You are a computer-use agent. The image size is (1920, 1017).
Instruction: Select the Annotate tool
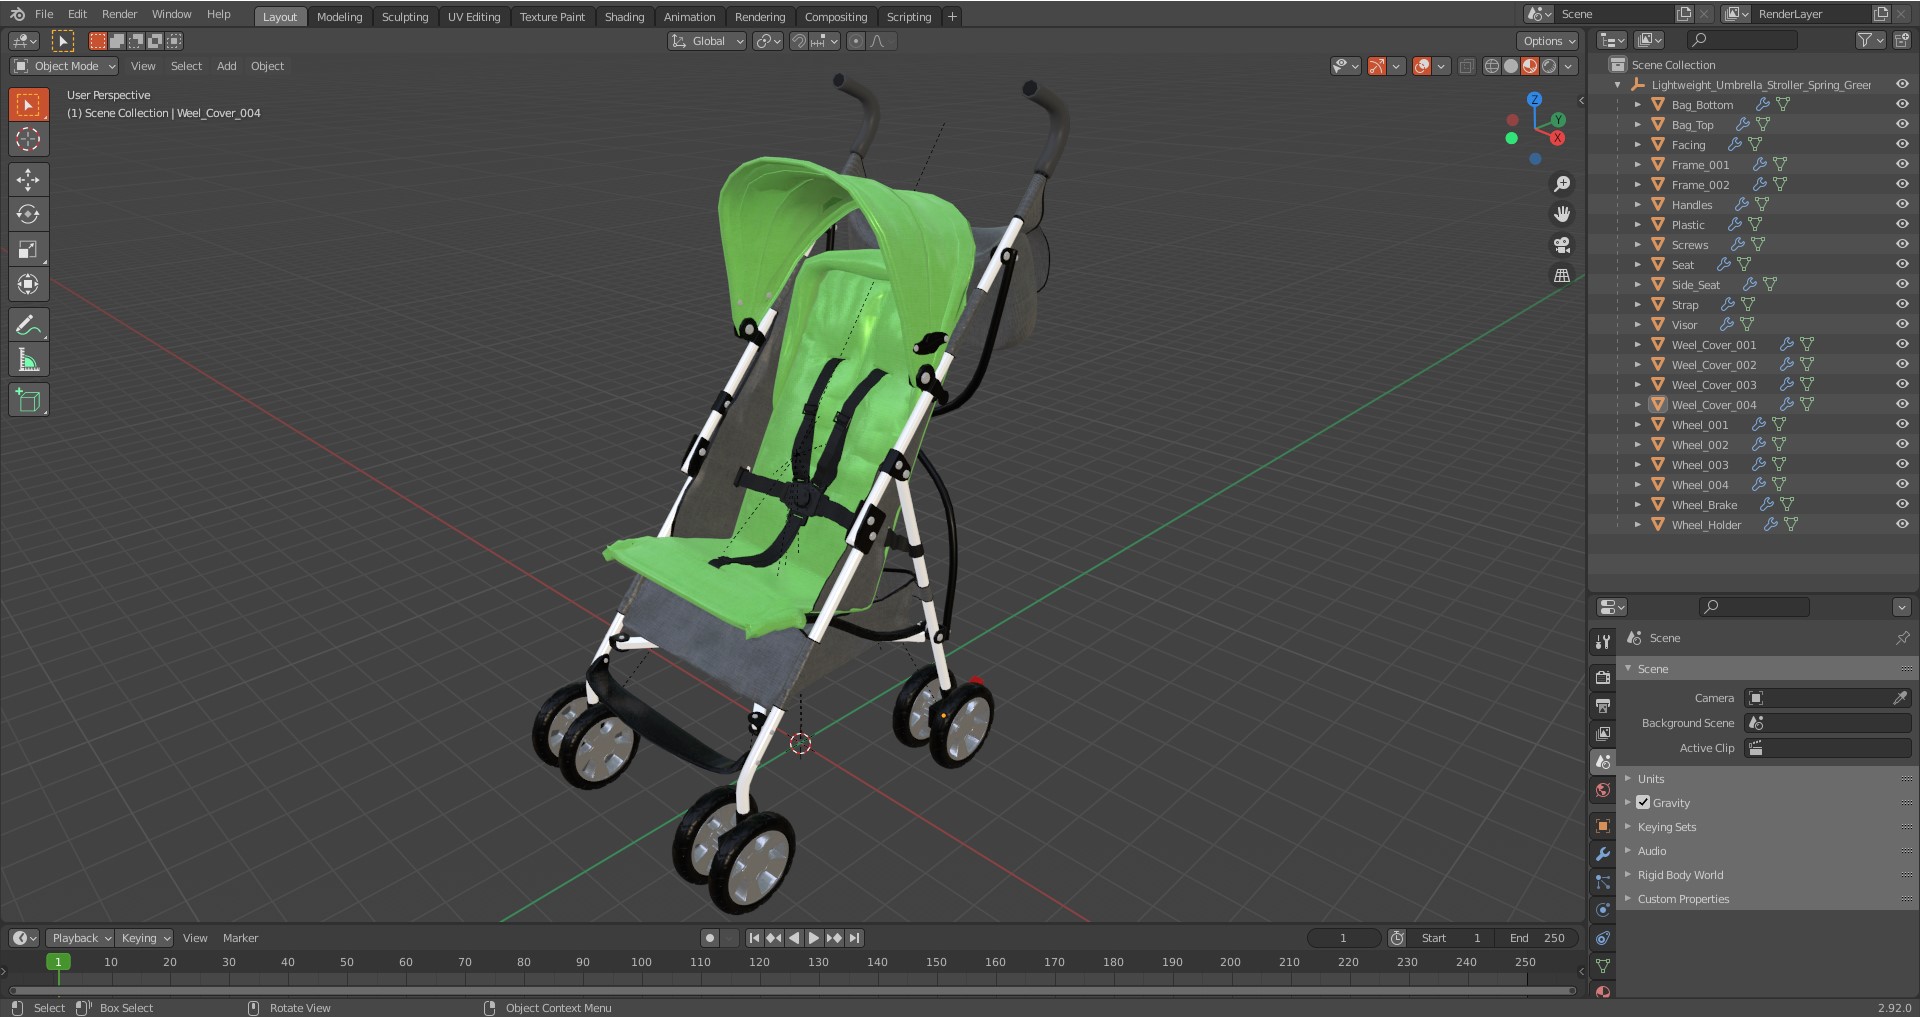[x=28, y=325]
